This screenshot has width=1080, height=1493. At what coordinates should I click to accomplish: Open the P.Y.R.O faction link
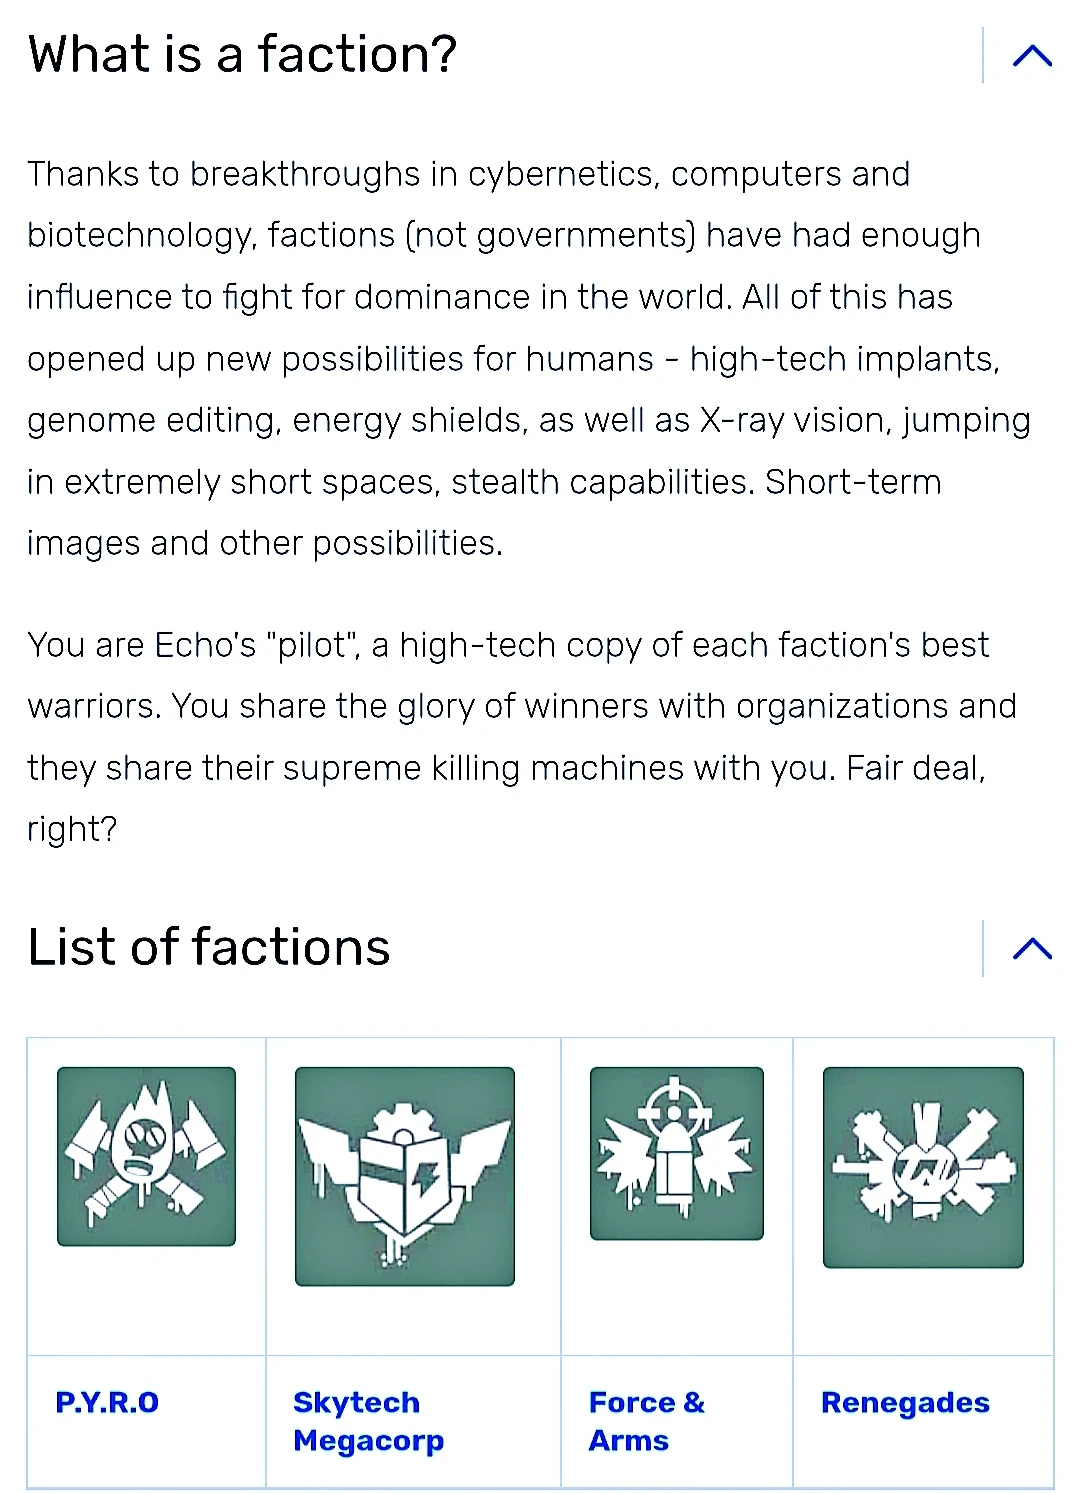point(107,1402)
